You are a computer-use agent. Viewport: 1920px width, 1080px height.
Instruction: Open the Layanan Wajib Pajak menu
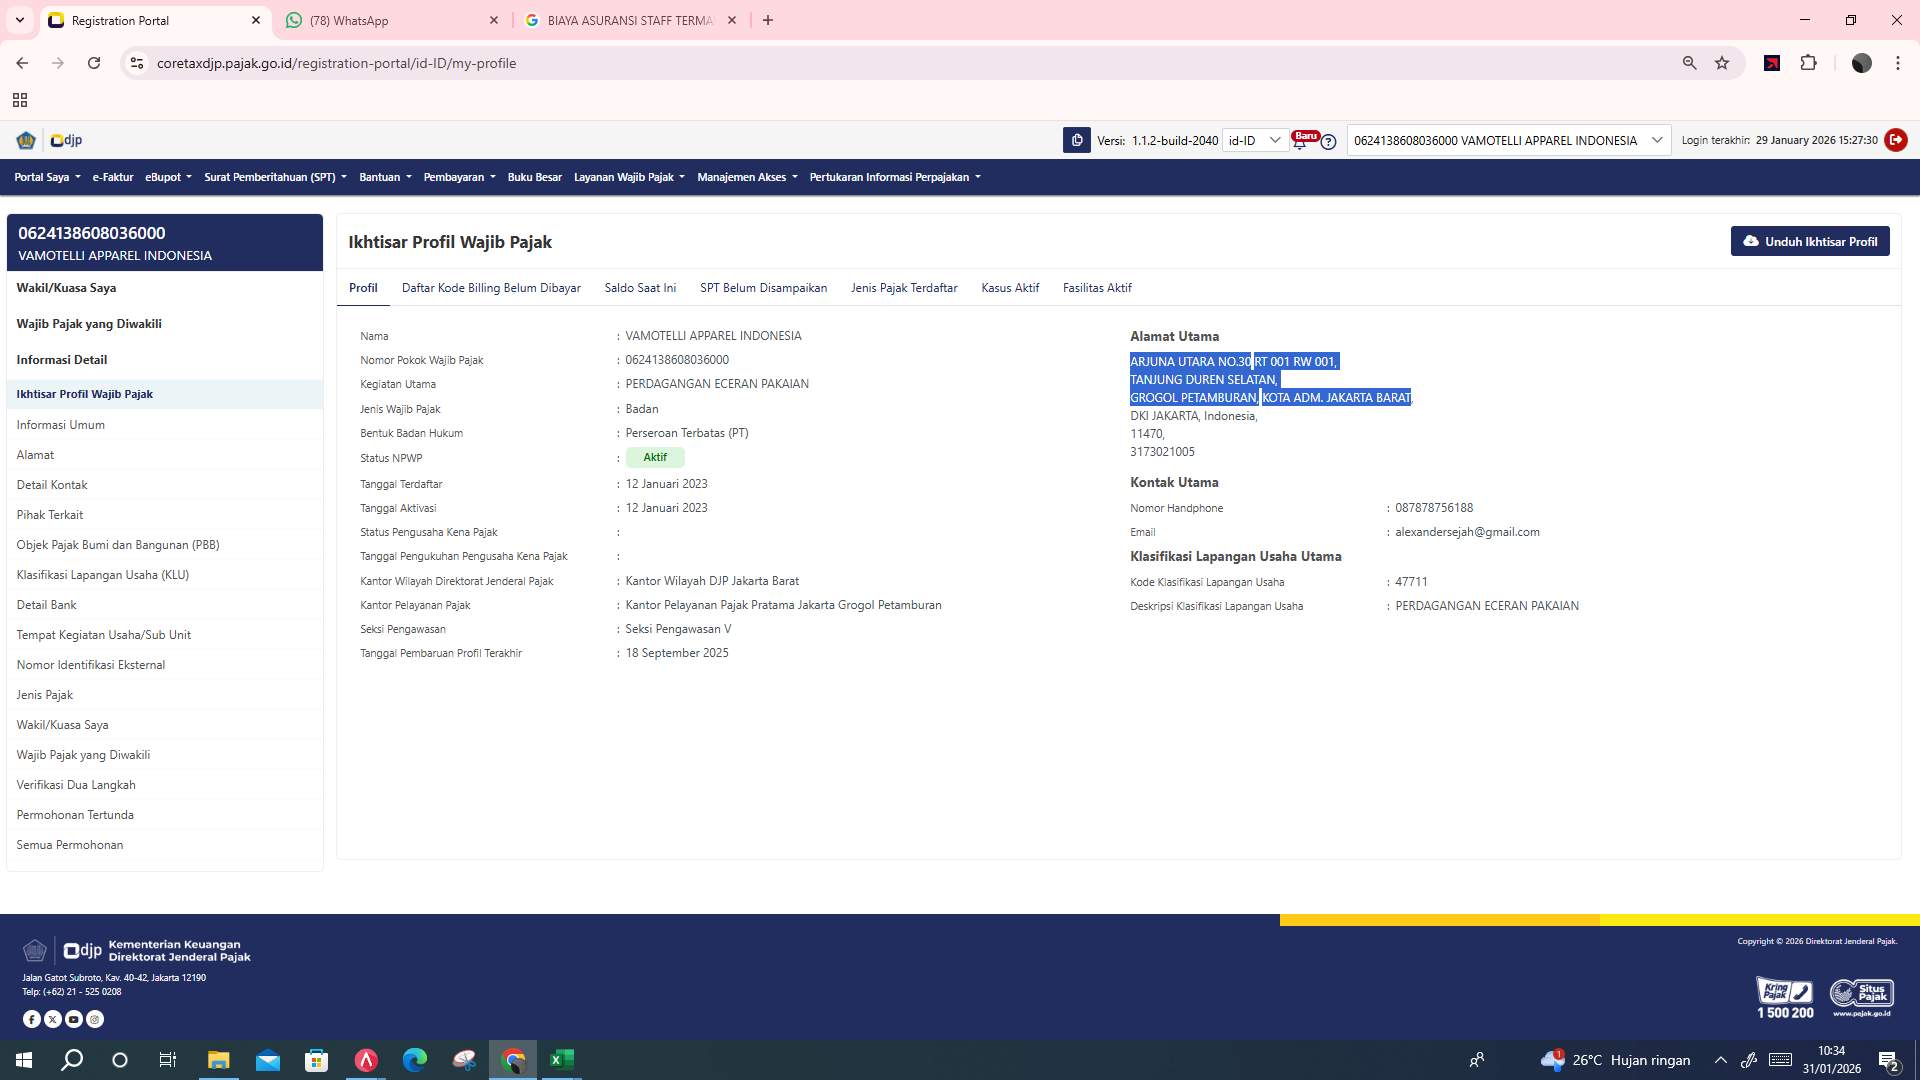623,177
